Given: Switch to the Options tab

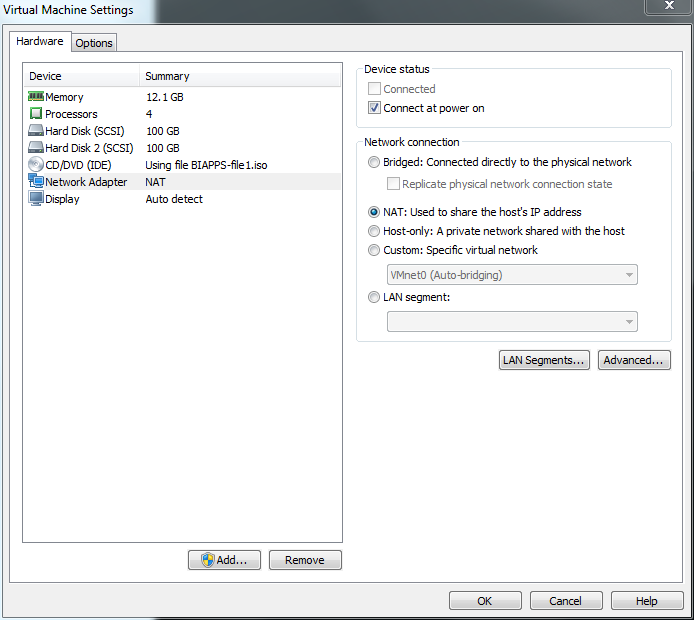Looking at the screenshot, I should (x=94, y=43).
